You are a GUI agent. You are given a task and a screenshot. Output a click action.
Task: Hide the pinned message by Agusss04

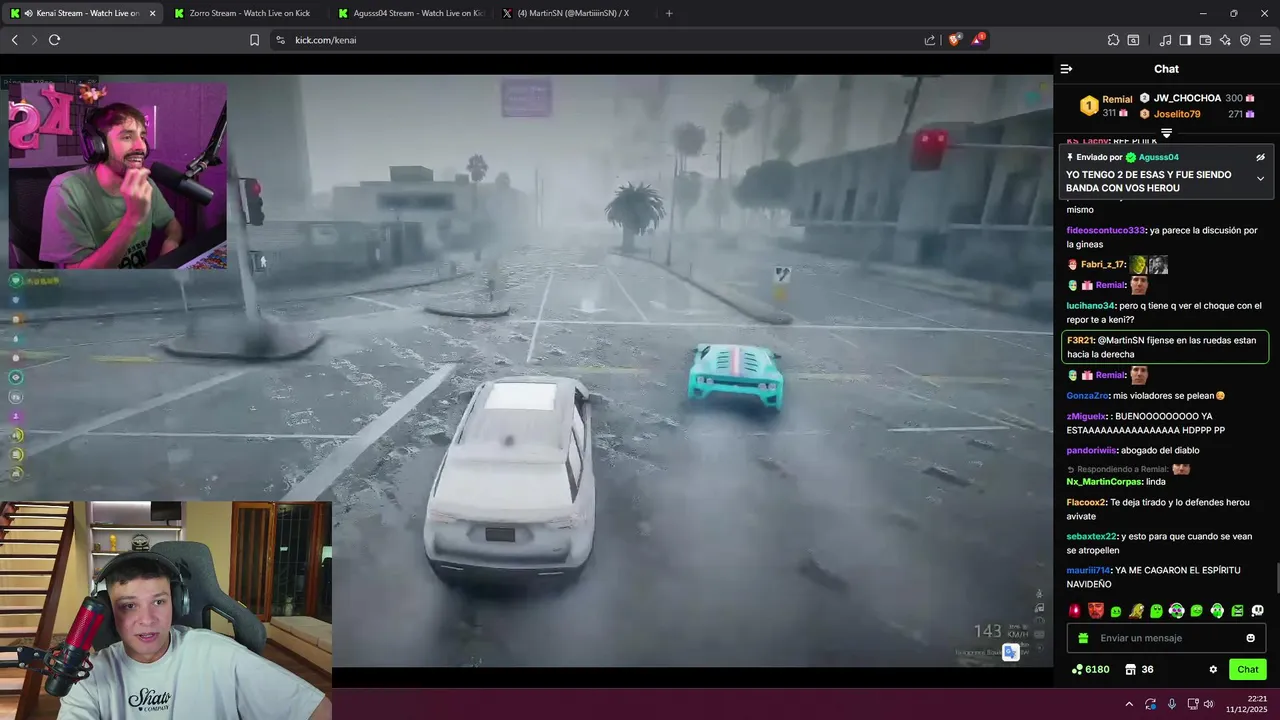tap(1260, 157)
